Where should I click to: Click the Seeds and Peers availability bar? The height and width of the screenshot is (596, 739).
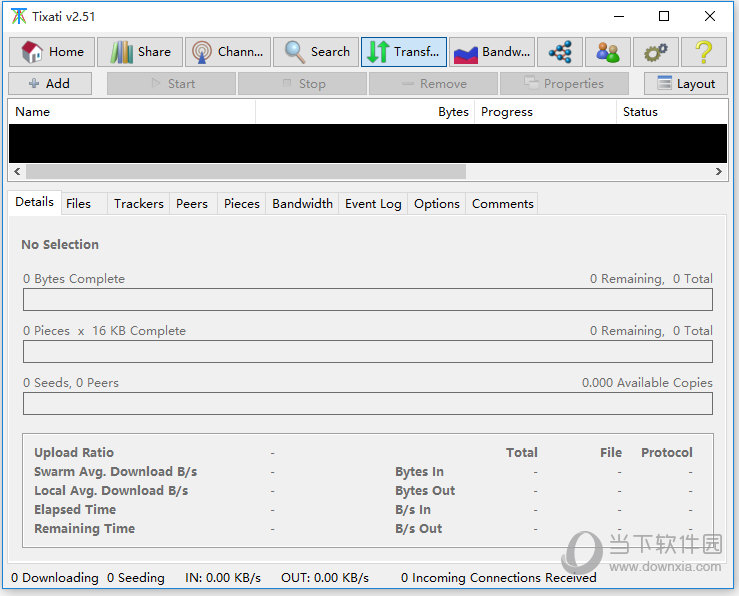368,403
